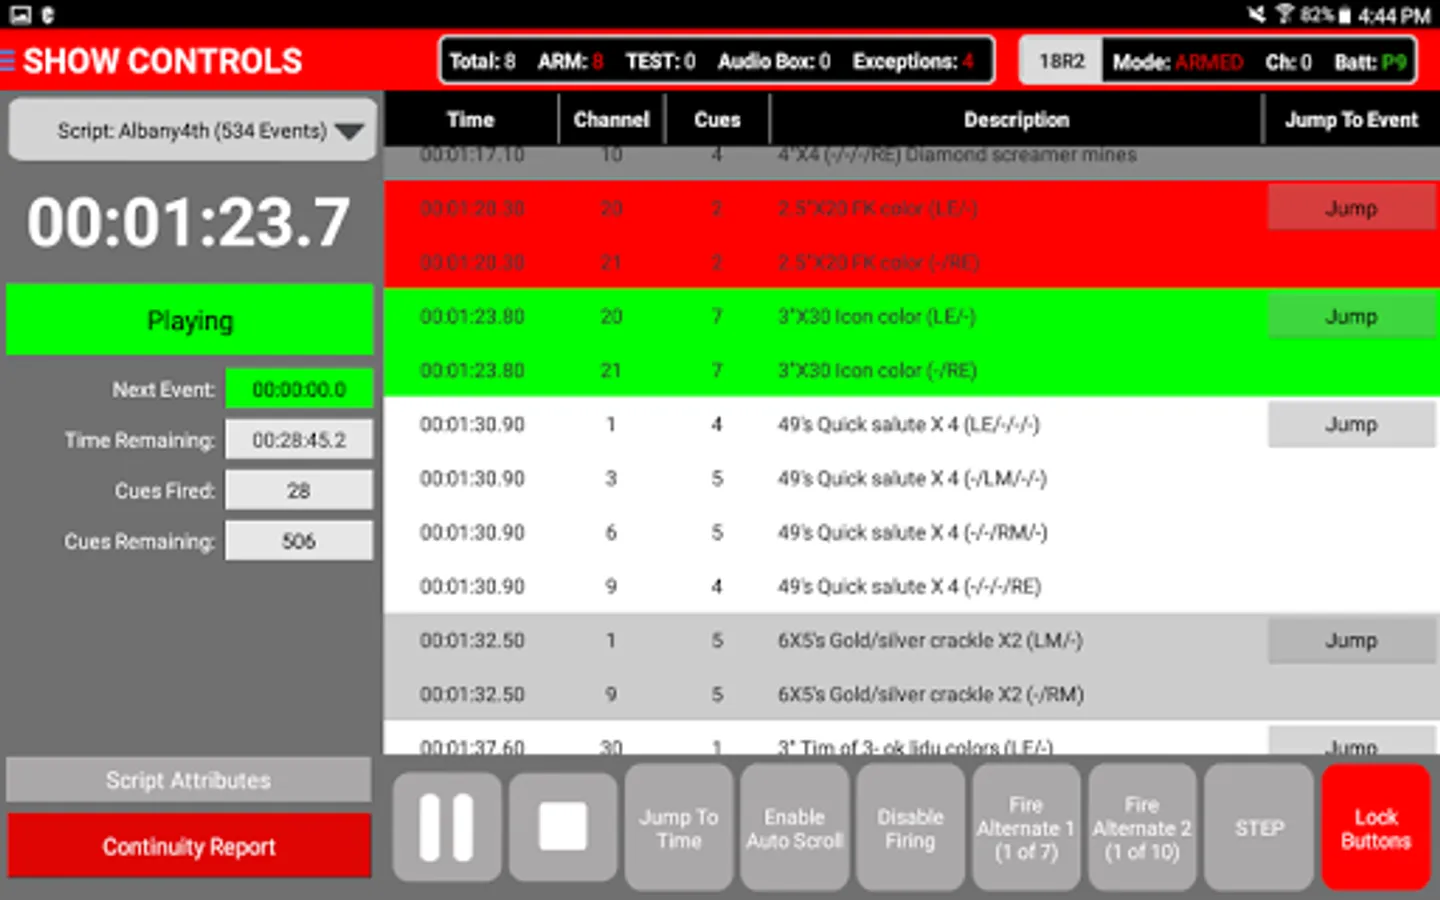
Task: Select the Time Remaining field 00:28:45.2
Action: 299,440
